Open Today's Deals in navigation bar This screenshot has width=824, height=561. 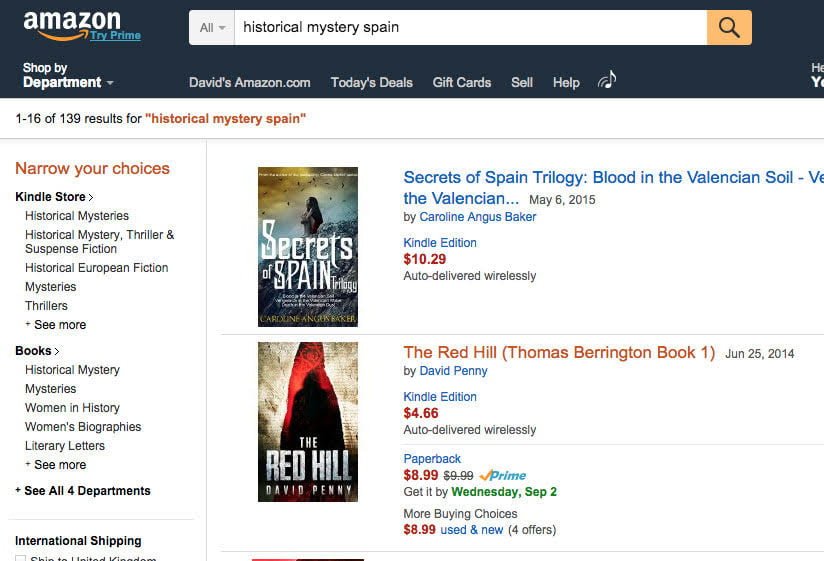click(371, 83)
